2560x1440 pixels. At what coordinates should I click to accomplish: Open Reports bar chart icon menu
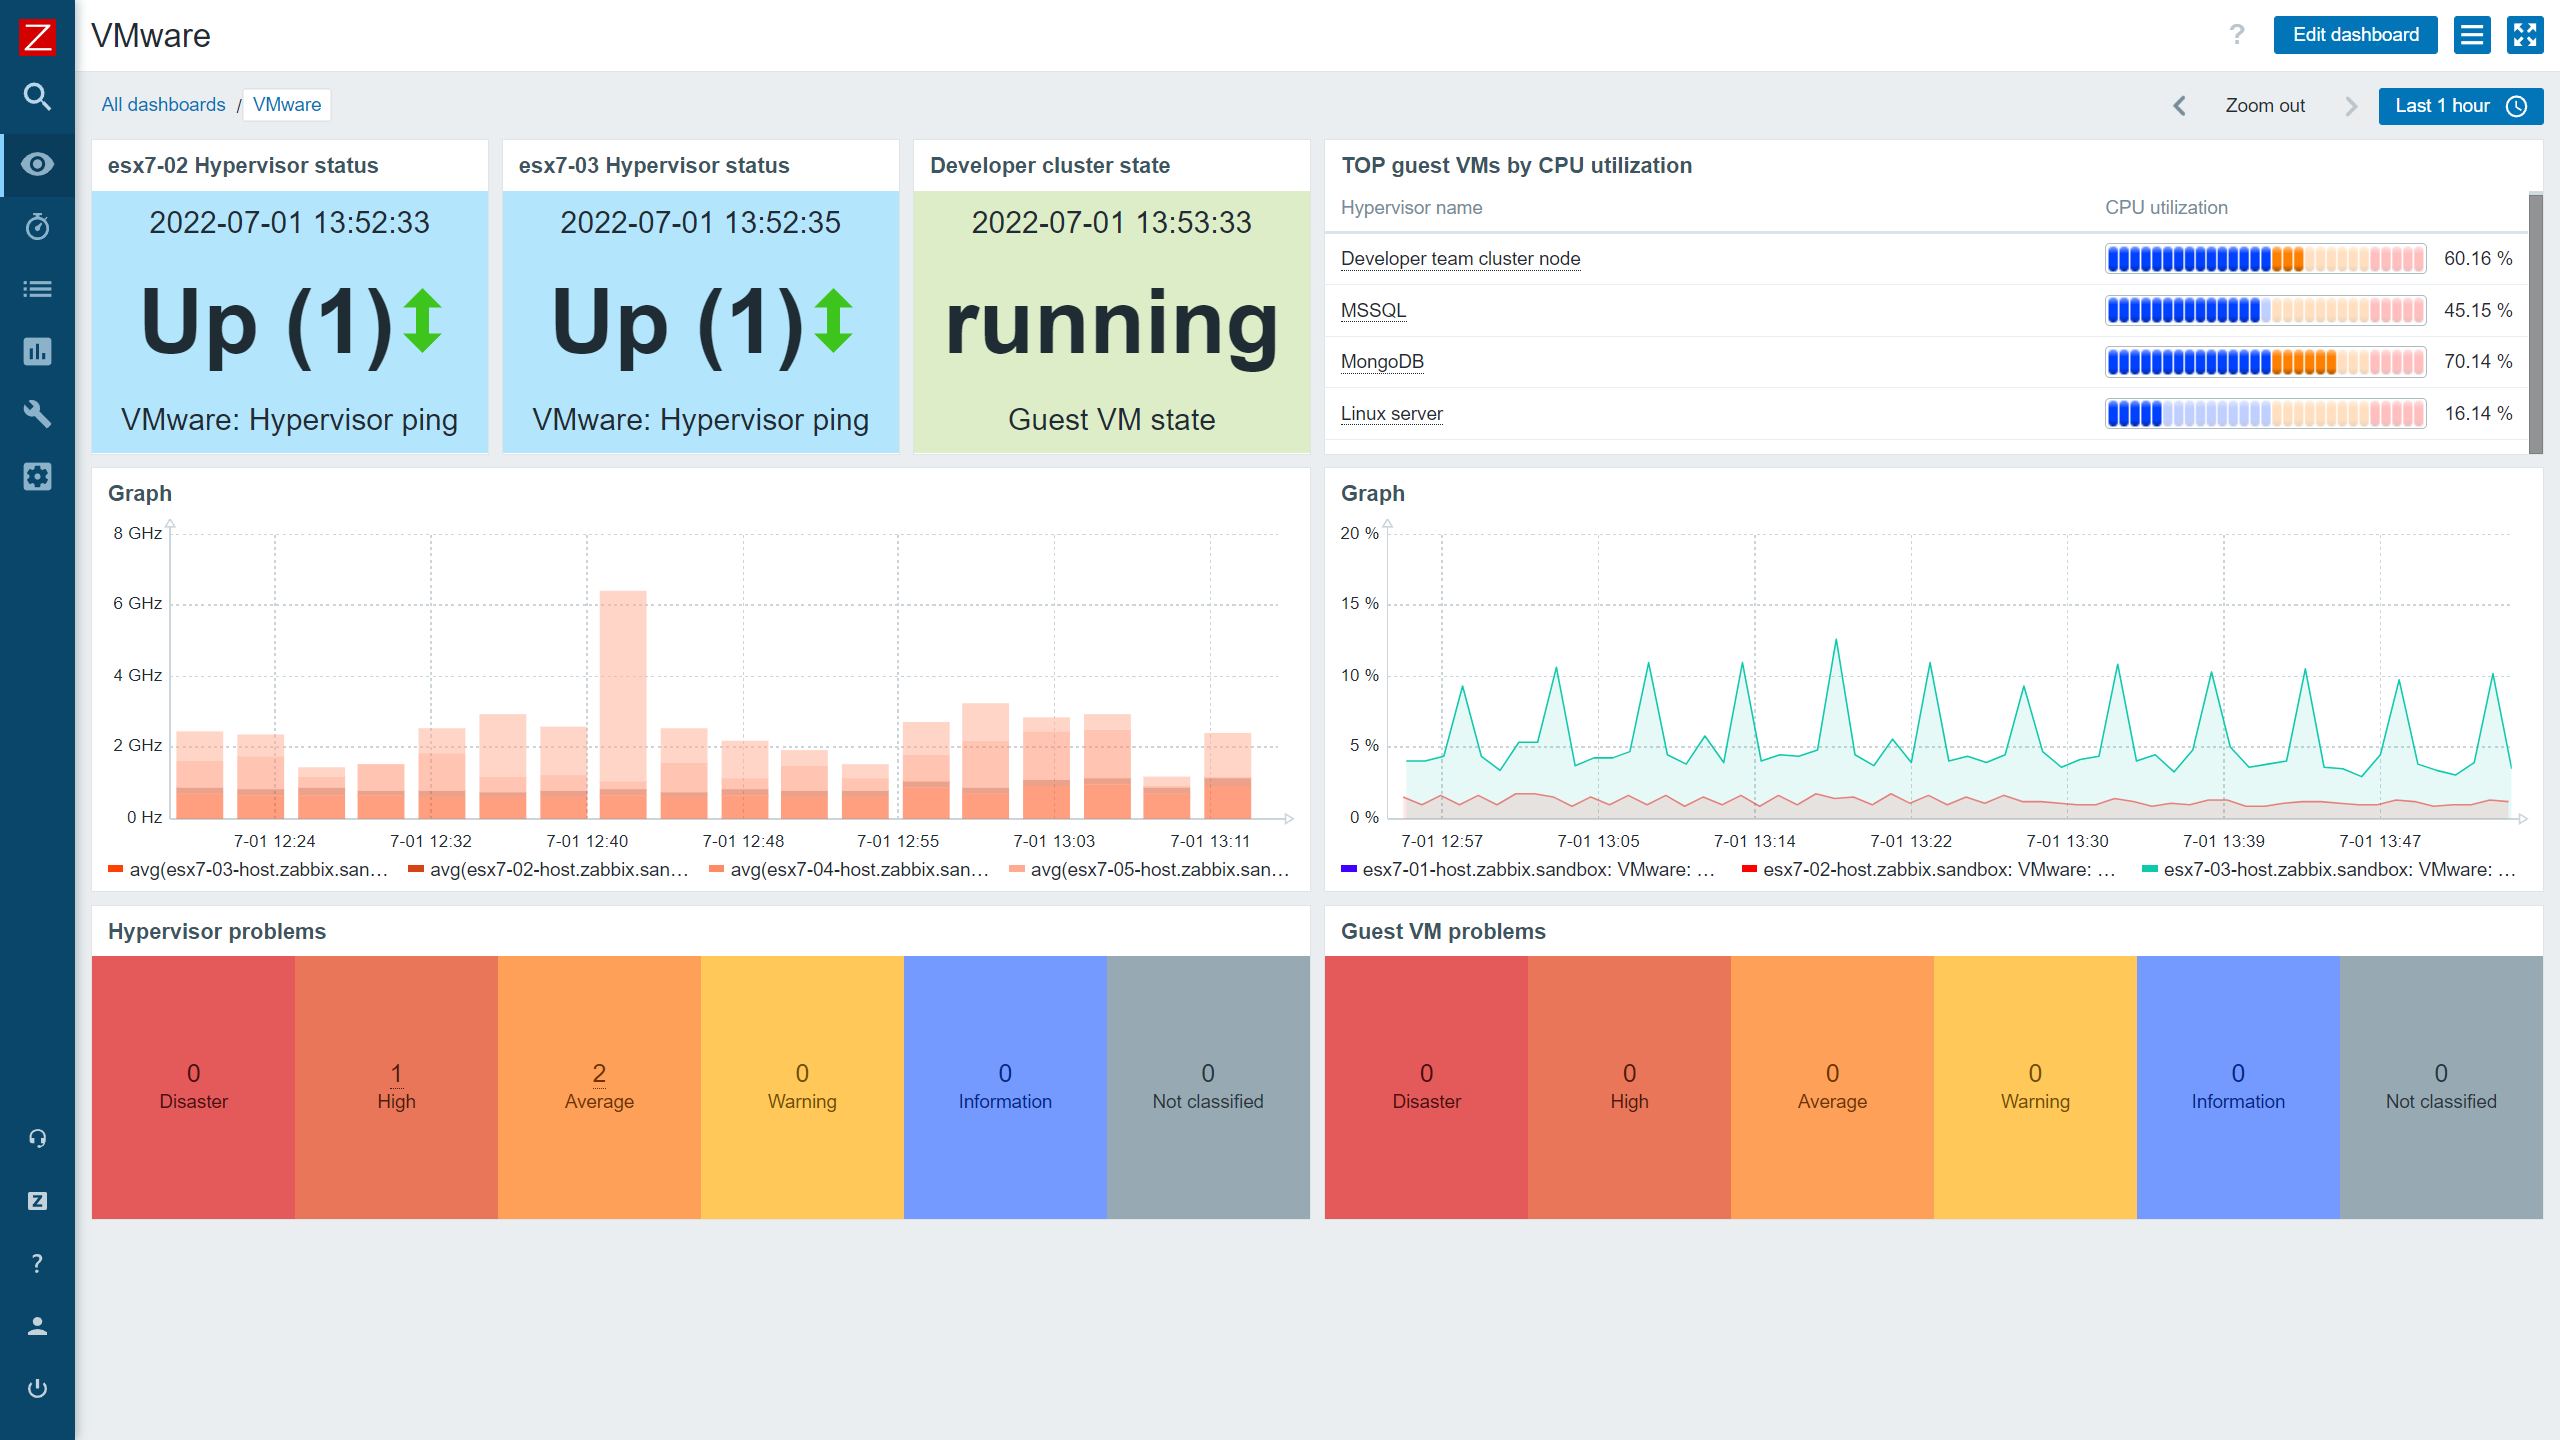pyautogui.click(x=37, y=351)
